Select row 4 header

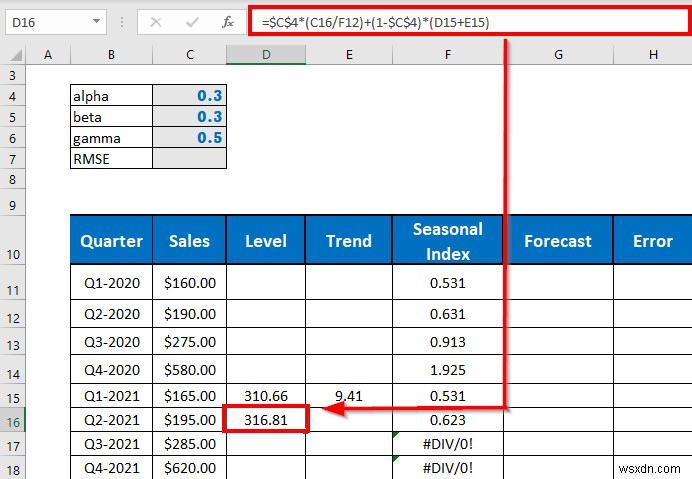pyautogui.click(x=12, y=96)
